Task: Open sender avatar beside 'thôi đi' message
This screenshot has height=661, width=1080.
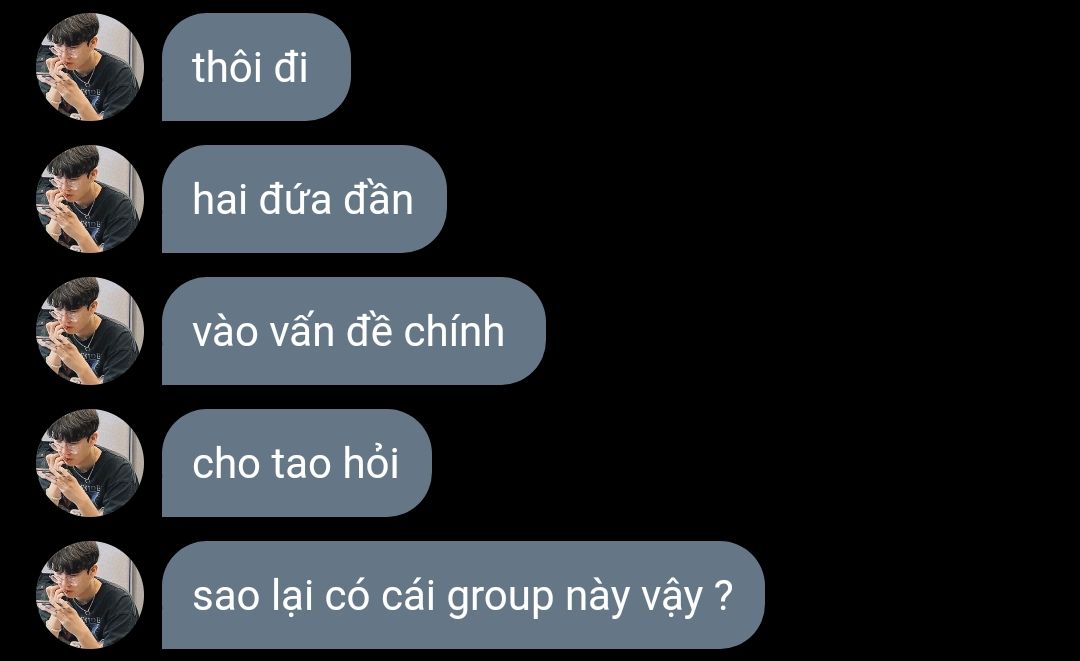Action: coord(90,67)
